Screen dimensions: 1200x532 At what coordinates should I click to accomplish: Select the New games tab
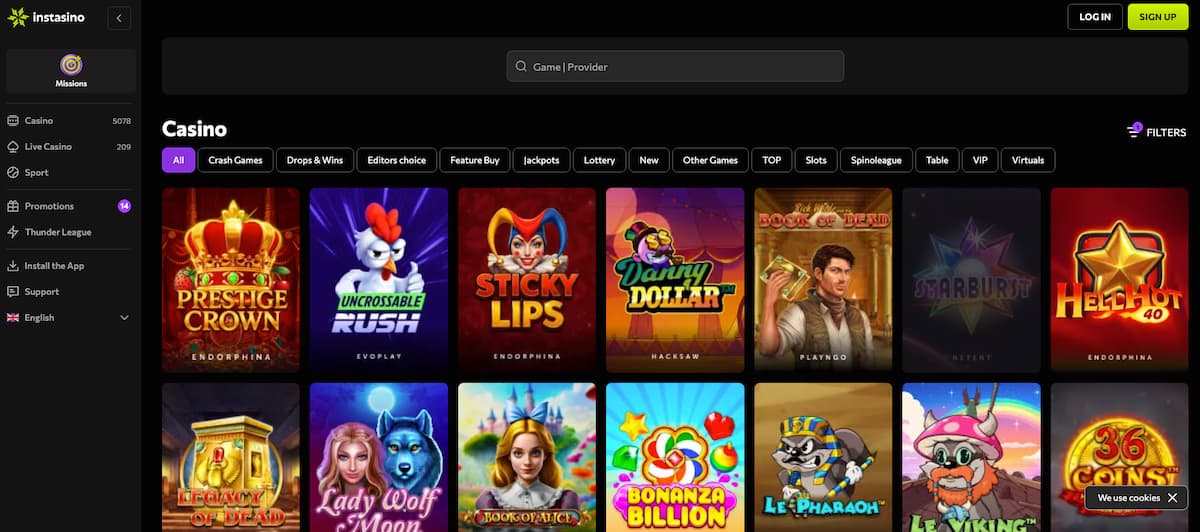click(x=649, y=160)
